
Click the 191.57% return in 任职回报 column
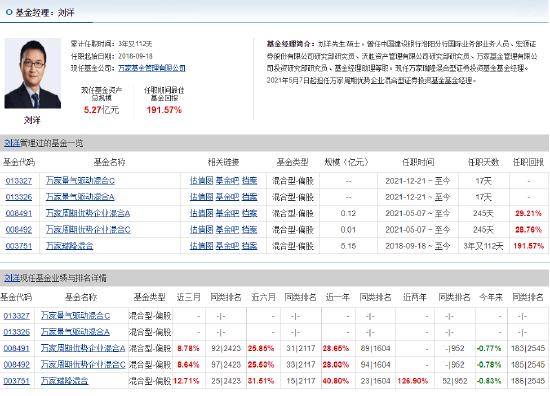click(529, 246)
